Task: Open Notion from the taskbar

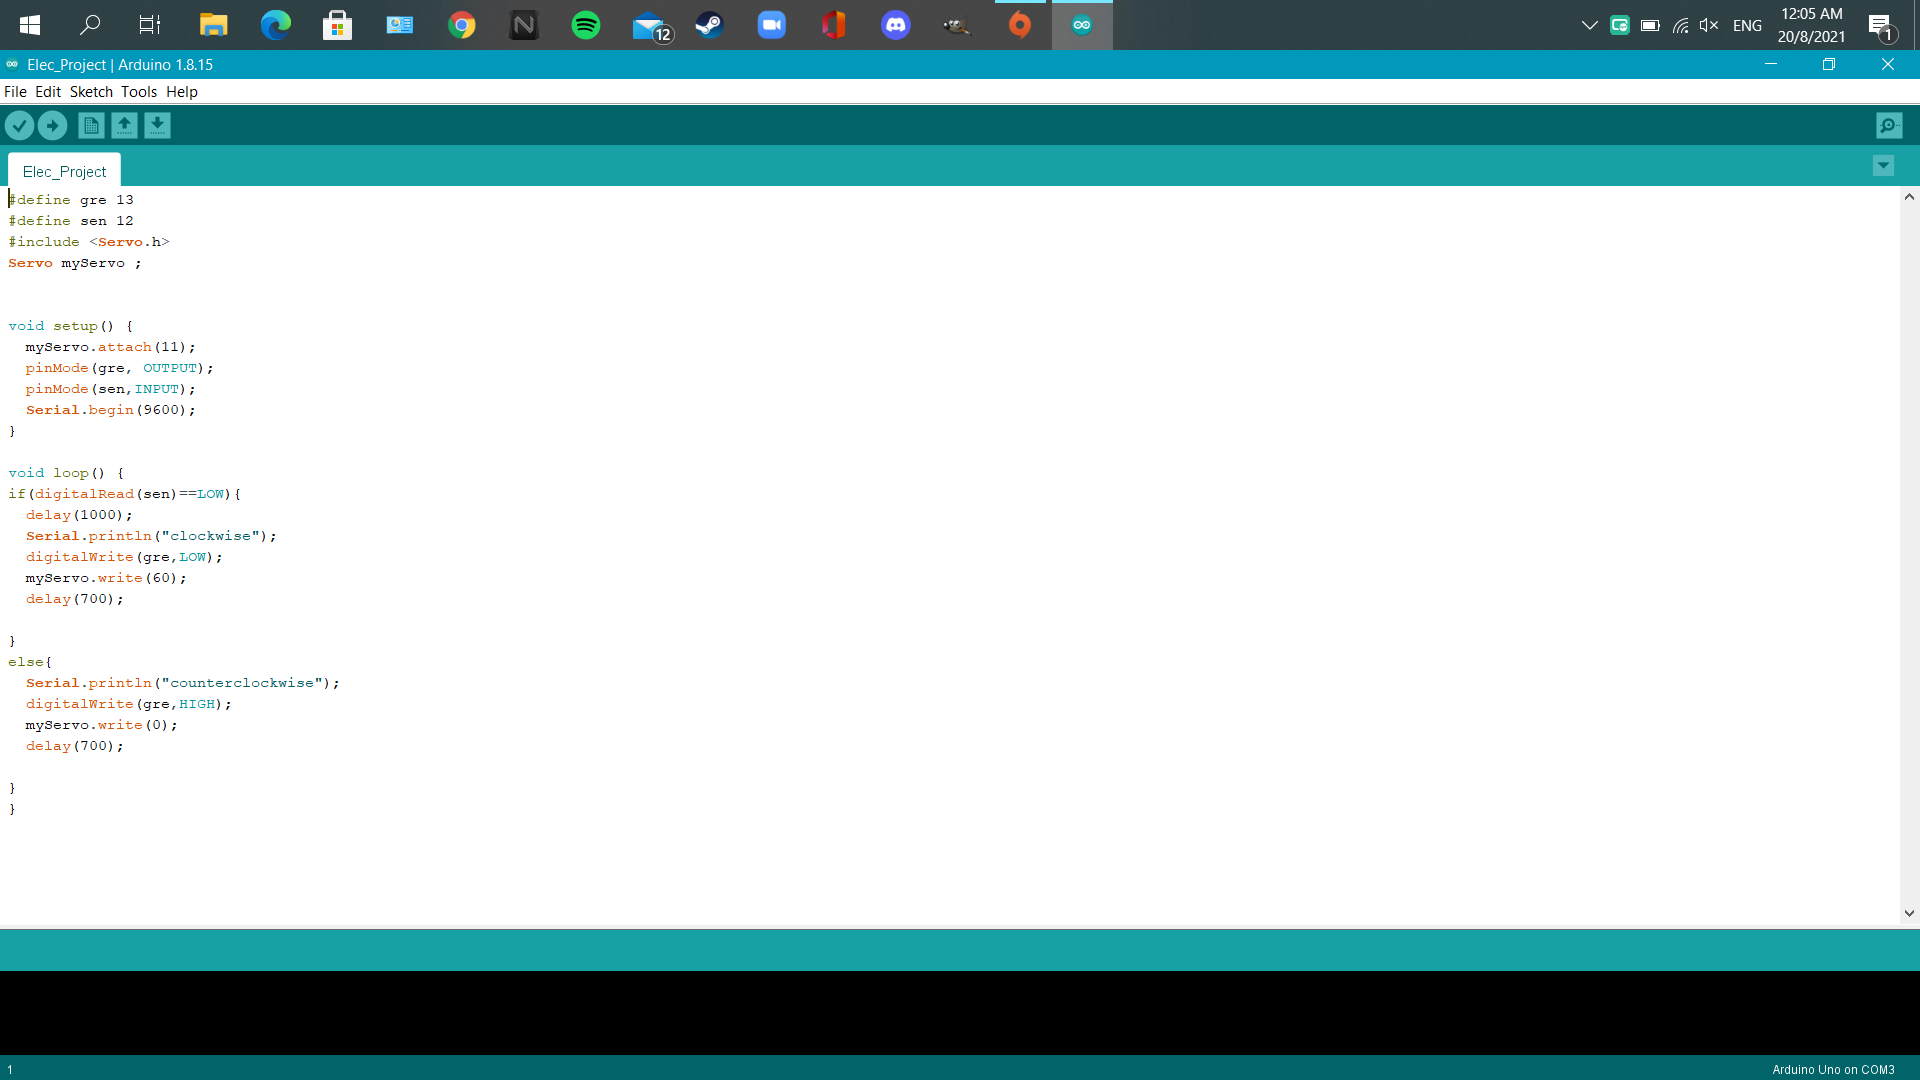Action: click(x=524, y=25)
